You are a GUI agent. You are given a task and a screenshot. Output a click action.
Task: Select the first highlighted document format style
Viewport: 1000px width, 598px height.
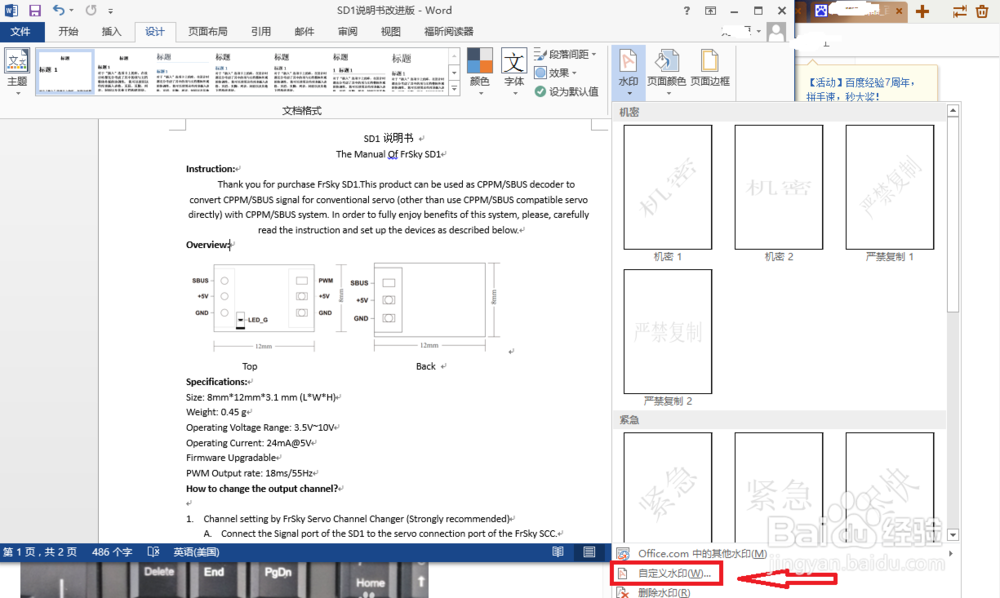[x=65, y=71]
